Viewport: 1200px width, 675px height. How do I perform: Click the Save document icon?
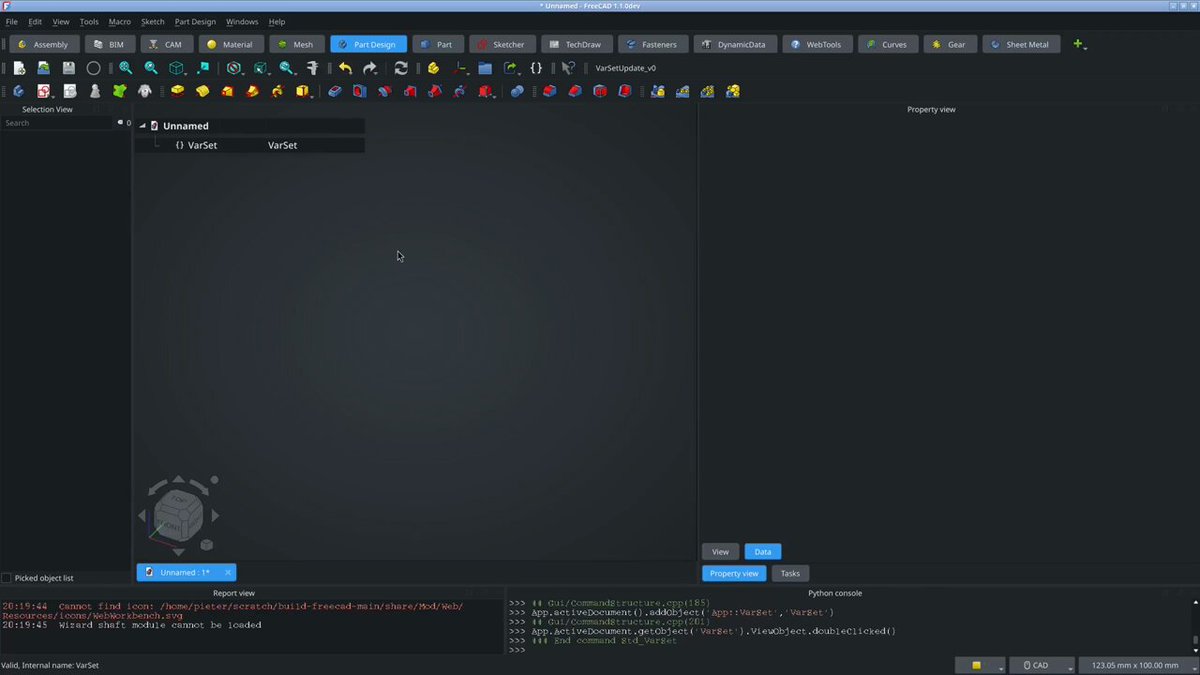[x=69, y=68]
